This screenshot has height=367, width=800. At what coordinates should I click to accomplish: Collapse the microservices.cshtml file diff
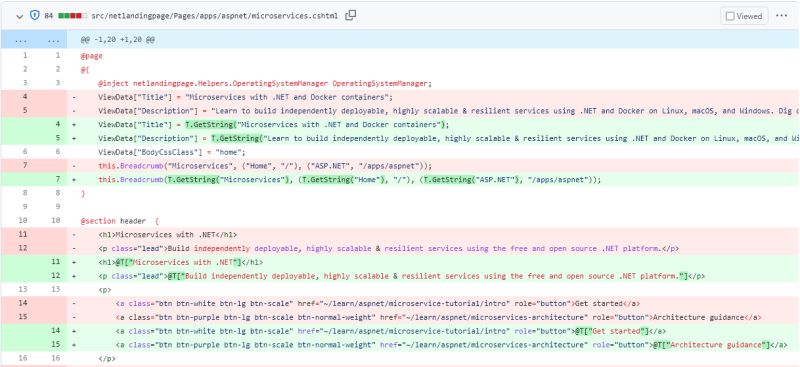(x=19, y=16)
